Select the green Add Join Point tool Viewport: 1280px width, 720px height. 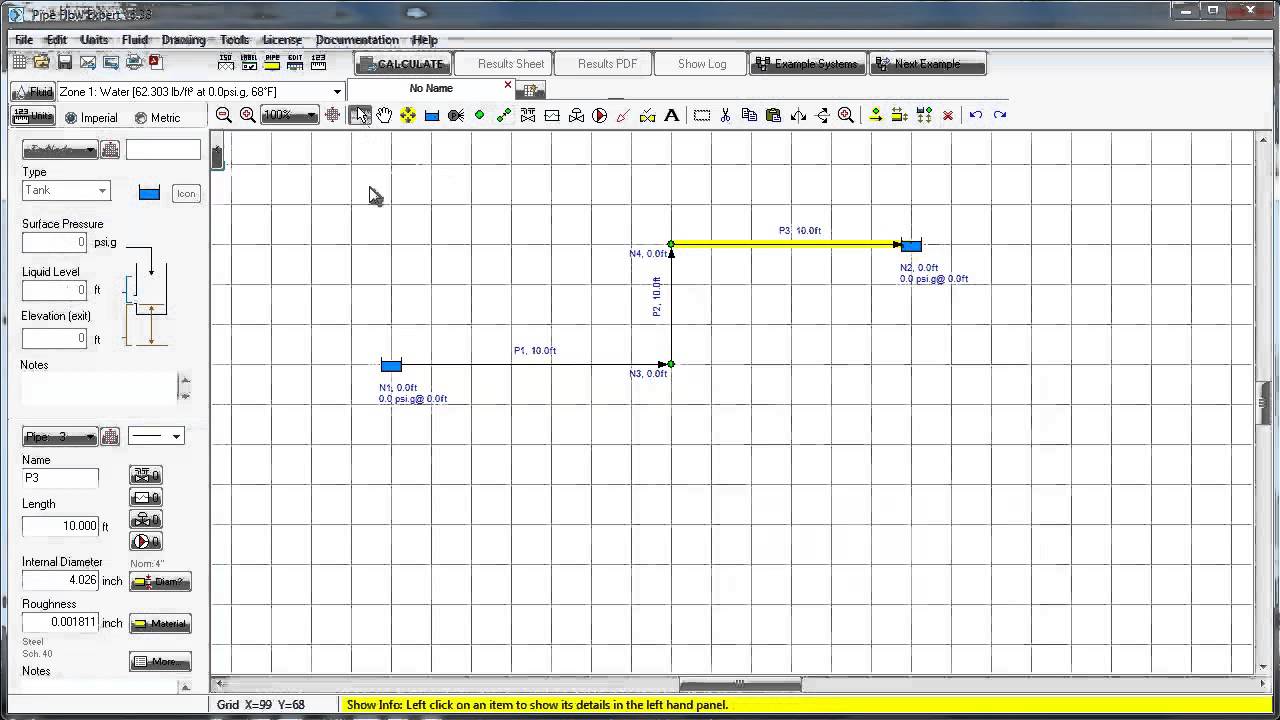[480, 115]
